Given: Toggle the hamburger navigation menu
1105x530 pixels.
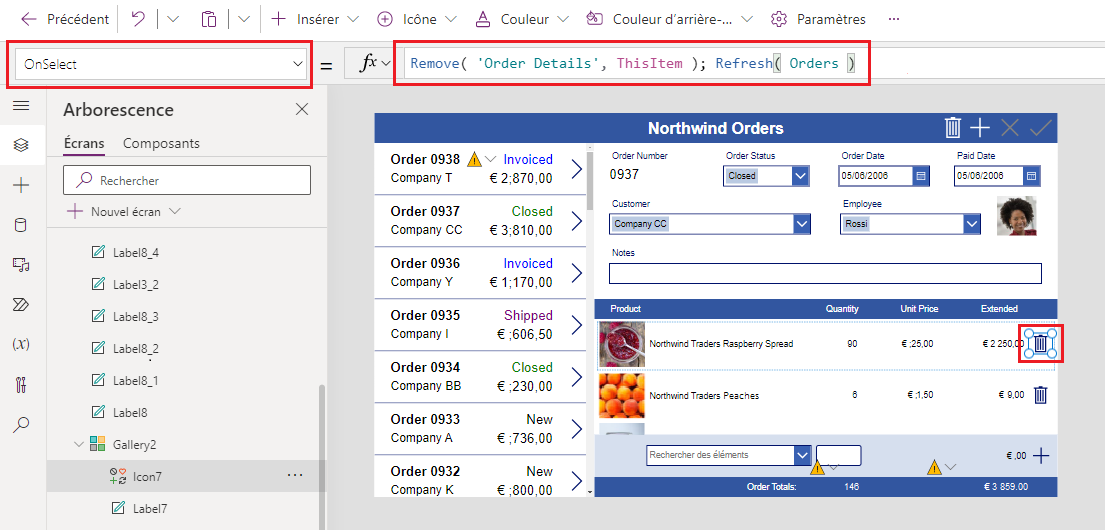Looking at the screenshot, I should (x=21, y=106).
